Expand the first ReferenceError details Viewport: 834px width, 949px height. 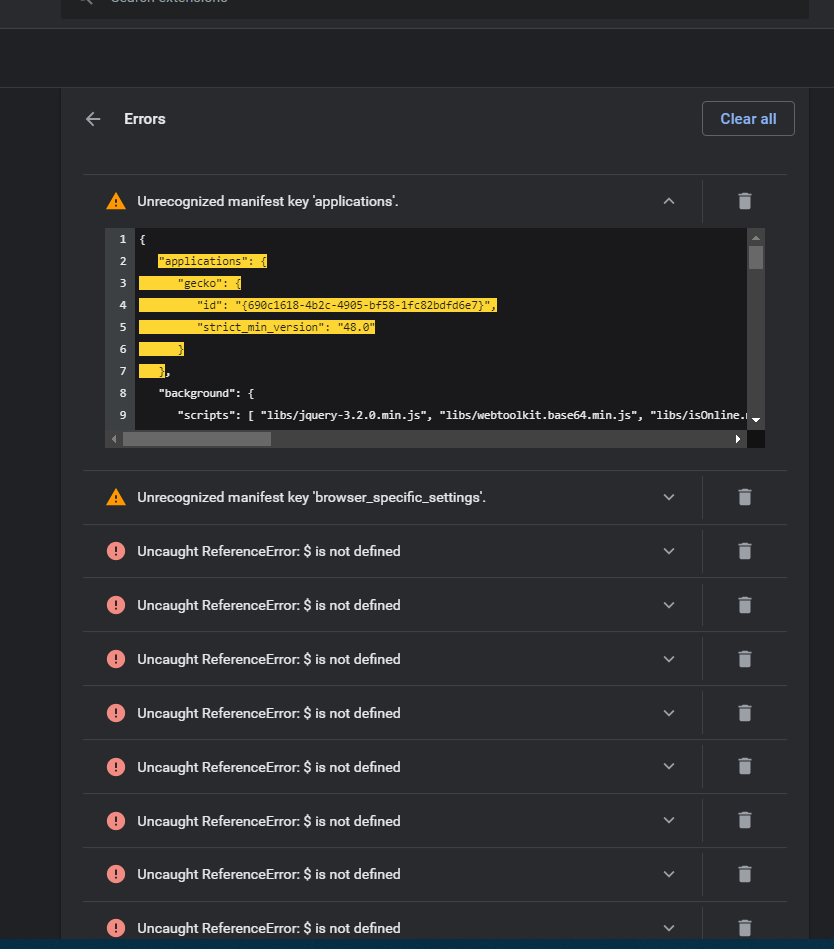coord(669,551)
